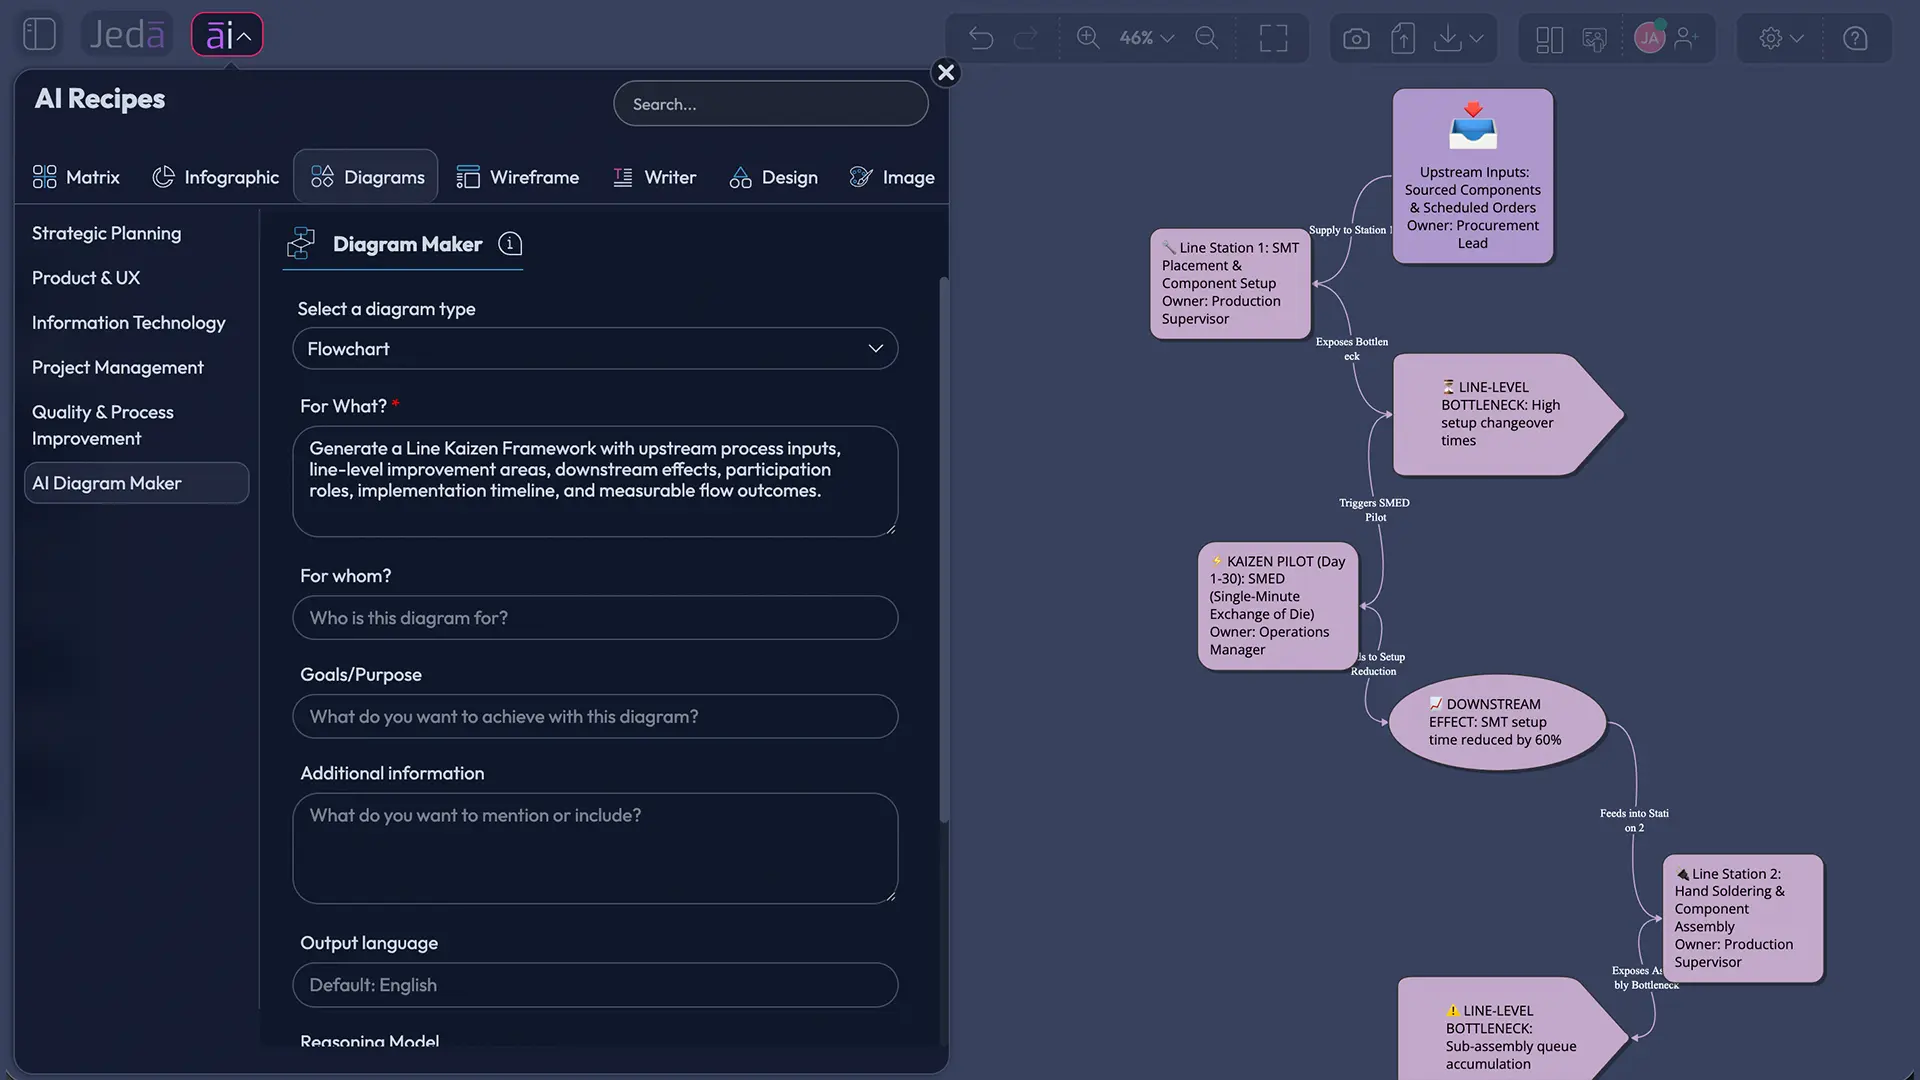The height and width of the screenshot is (1080, 1920).
Task: Click the redo arrow icon
Action: point(1026,38)
